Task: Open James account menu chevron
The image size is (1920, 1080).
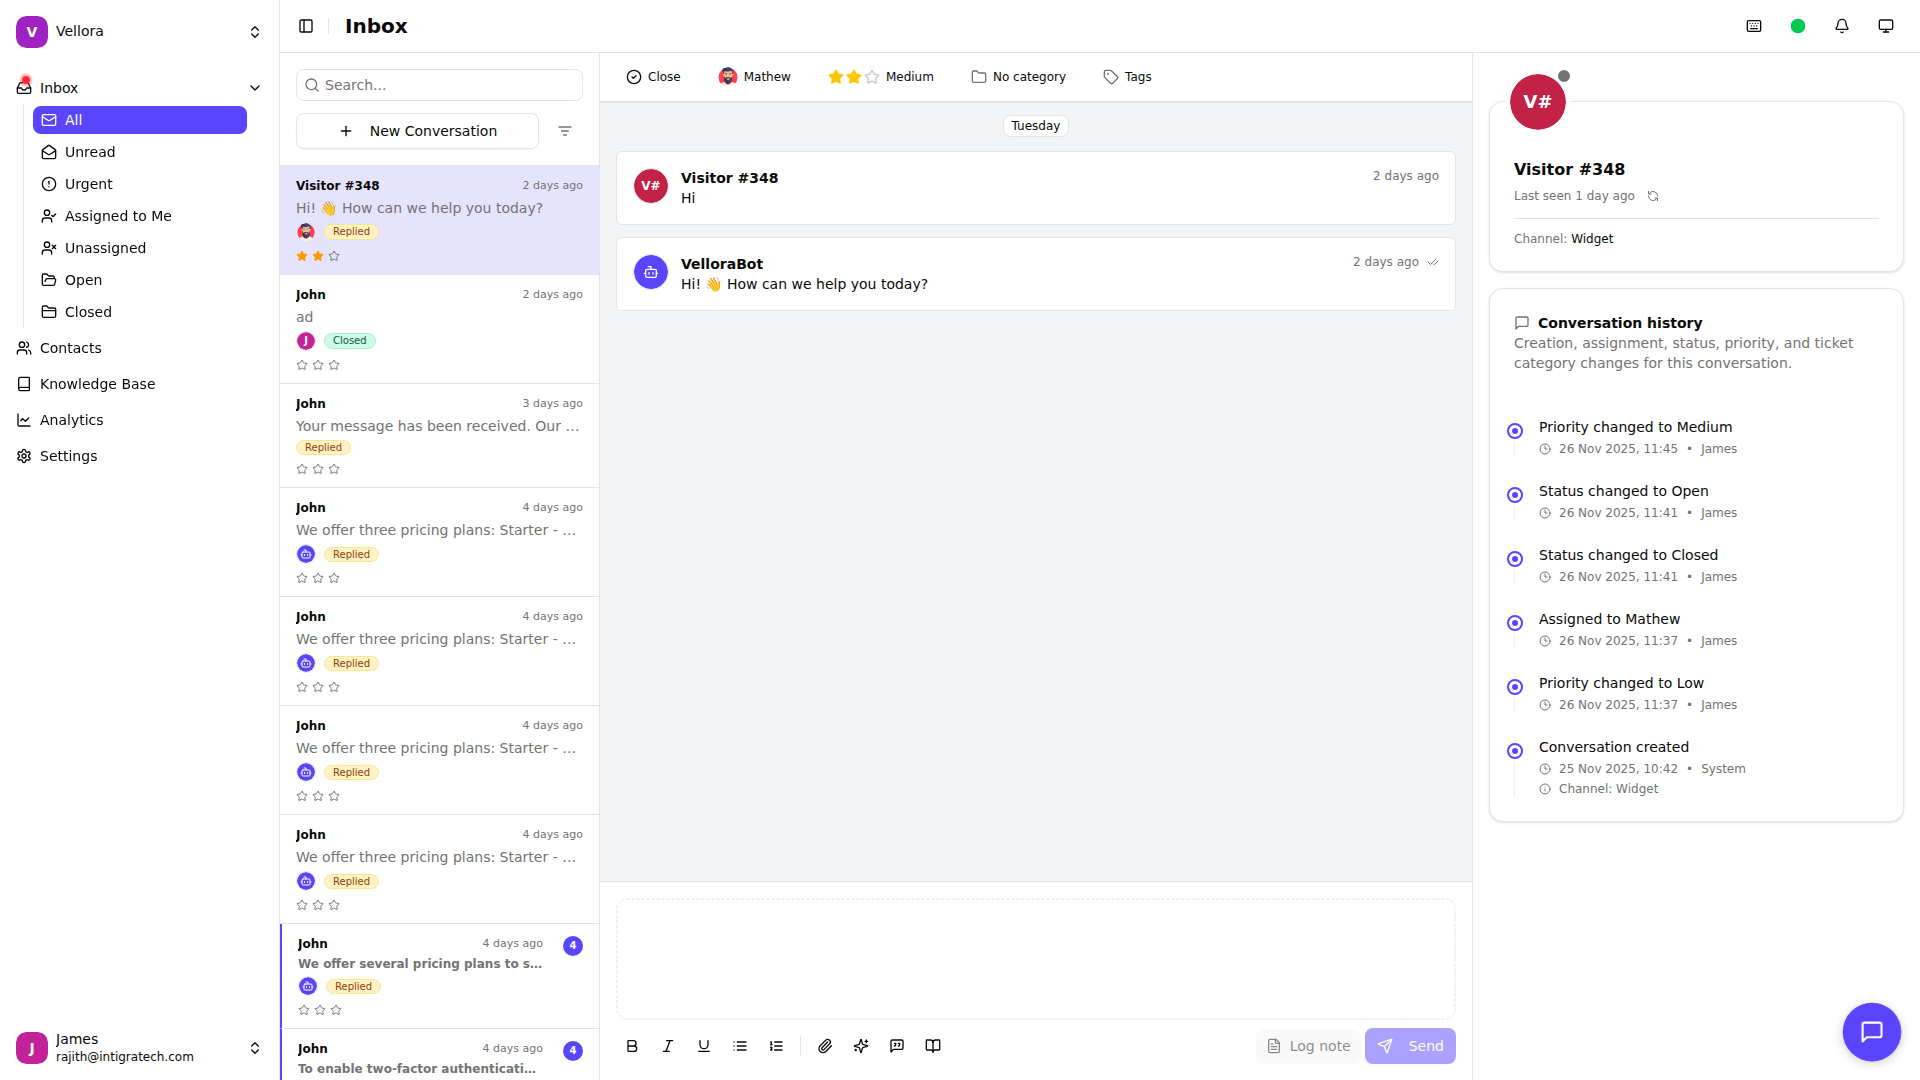Action: pyautogui.click(x=255, y=1048)
